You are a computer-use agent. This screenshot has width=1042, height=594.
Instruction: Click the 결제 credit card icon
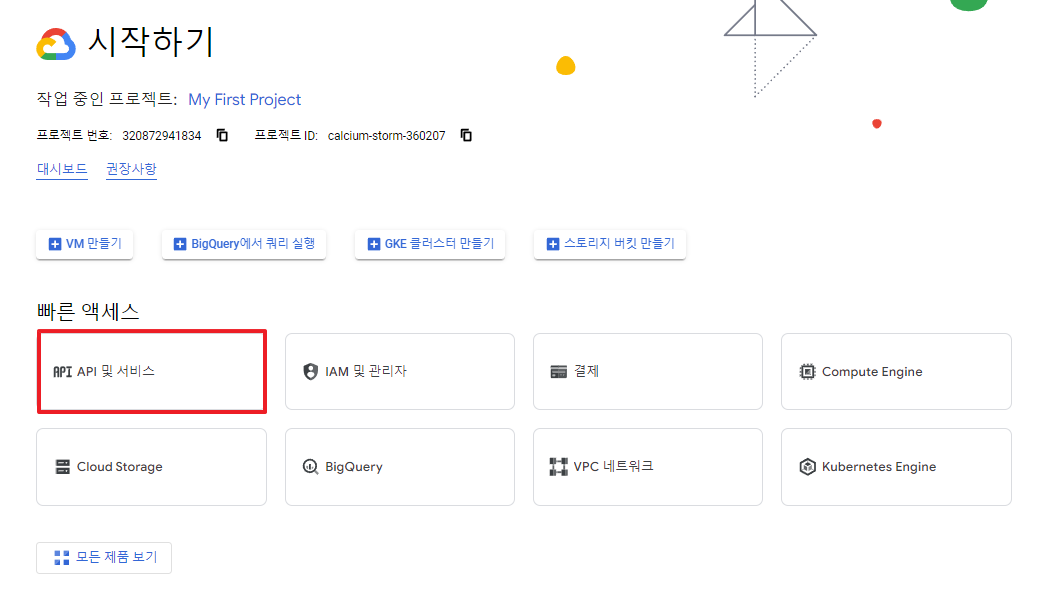tap(559, 371)
